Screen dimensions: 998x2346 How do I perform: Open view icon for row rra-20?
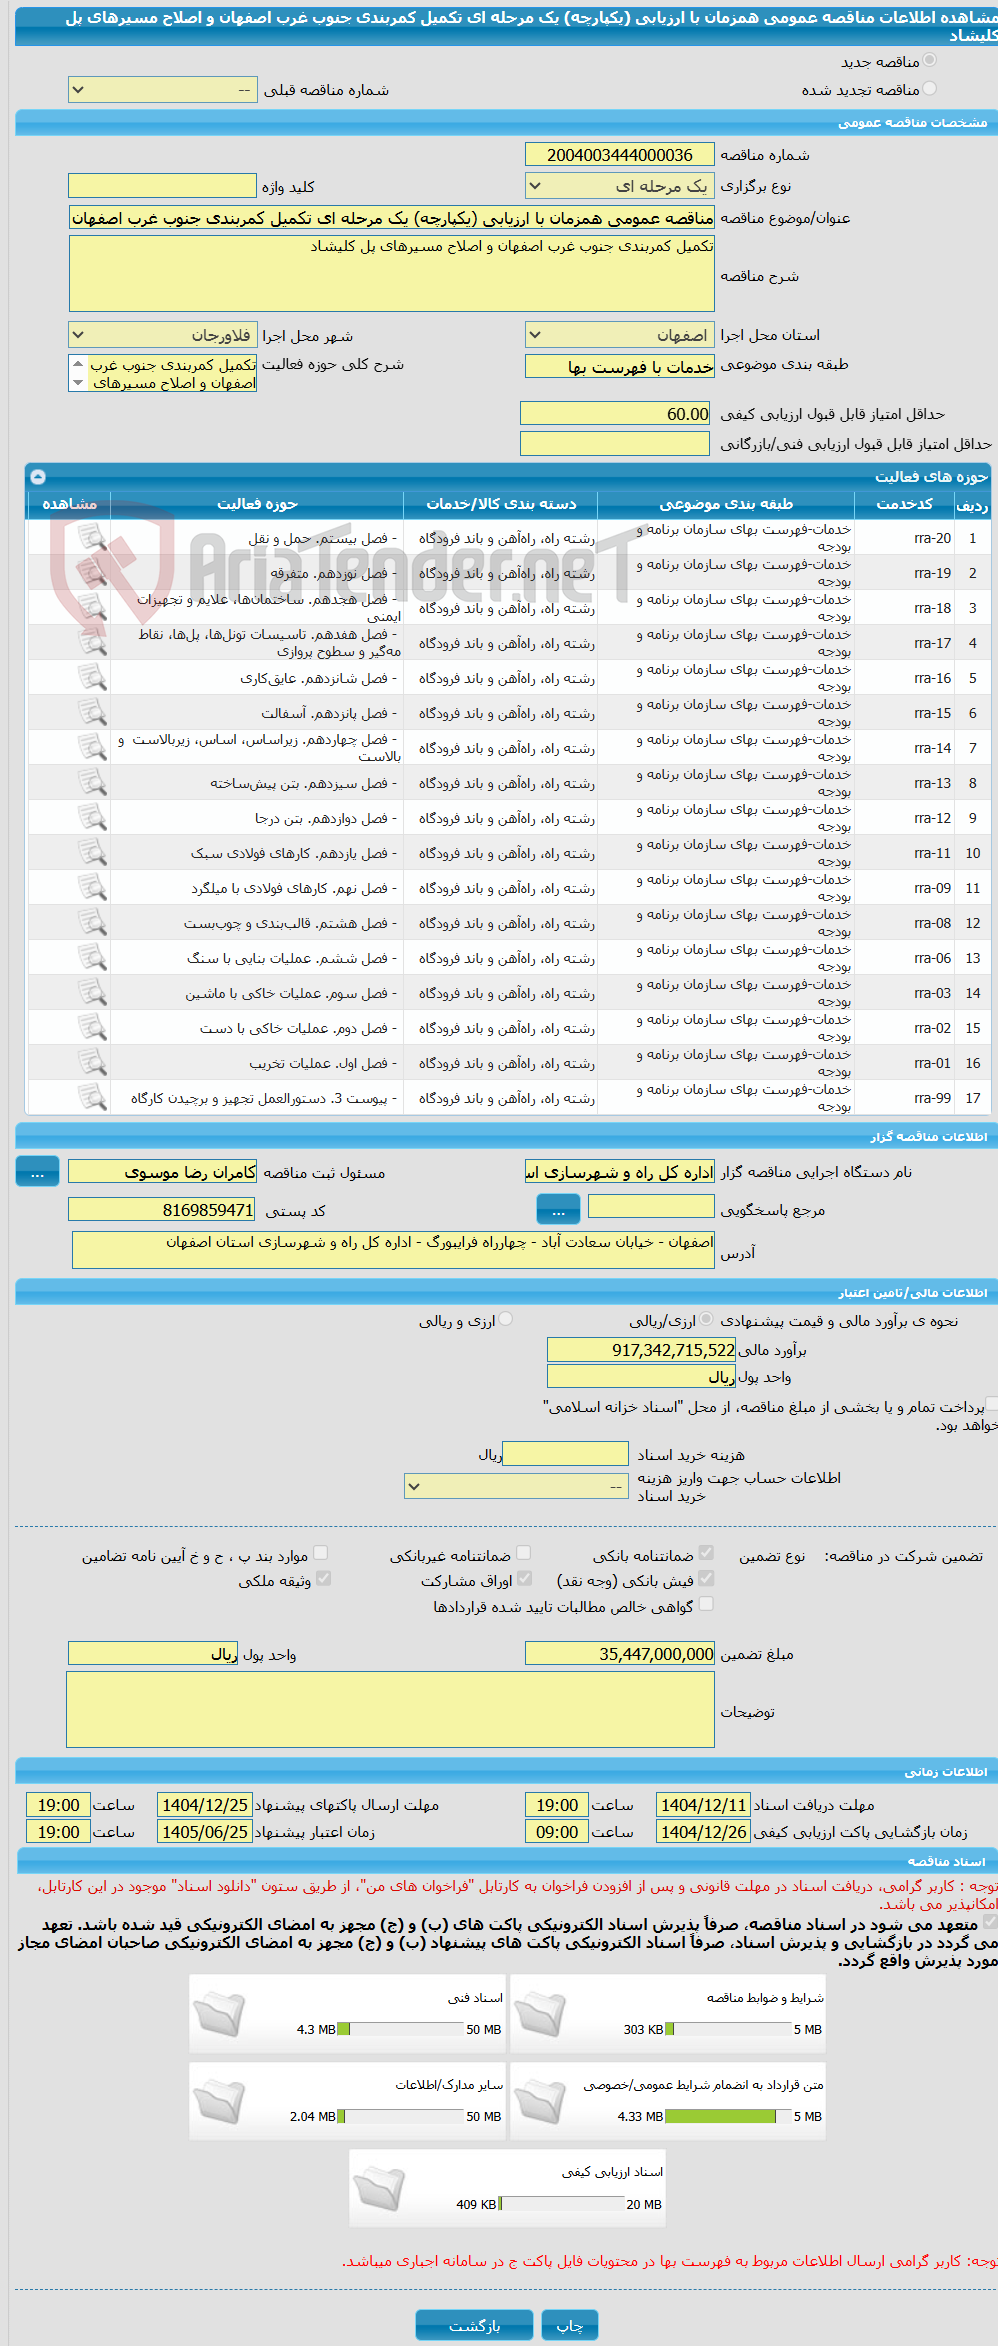point(92,538)
